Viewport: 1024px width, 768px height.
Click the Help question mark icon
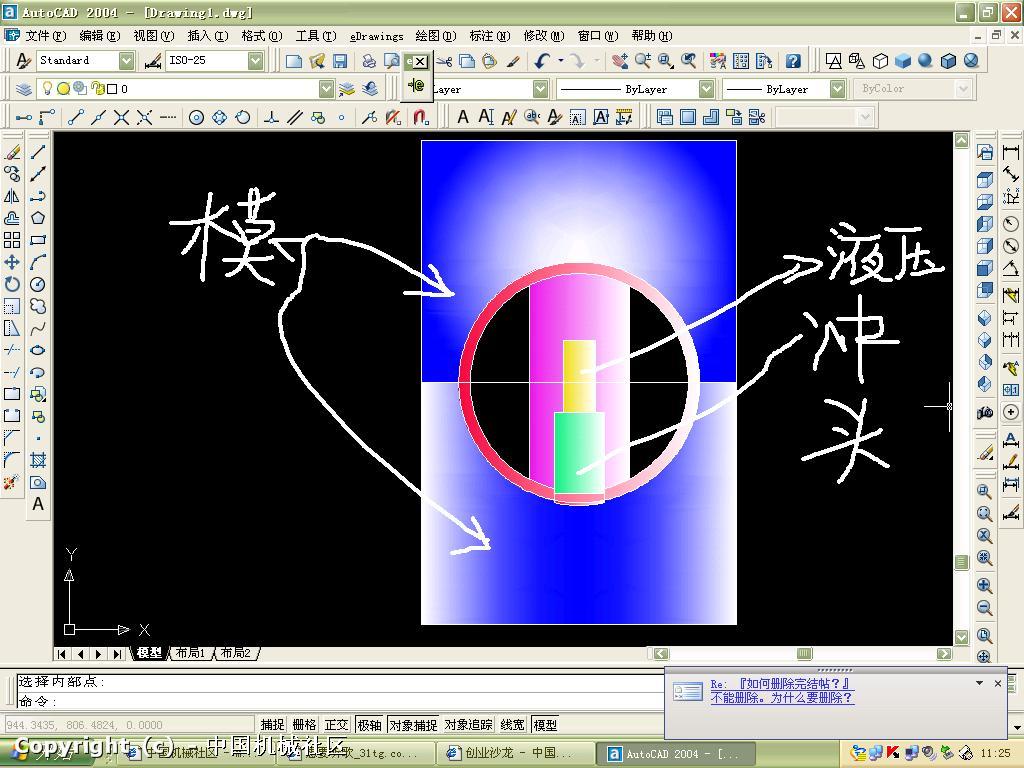pyautogui.click(x=793, y=61)
